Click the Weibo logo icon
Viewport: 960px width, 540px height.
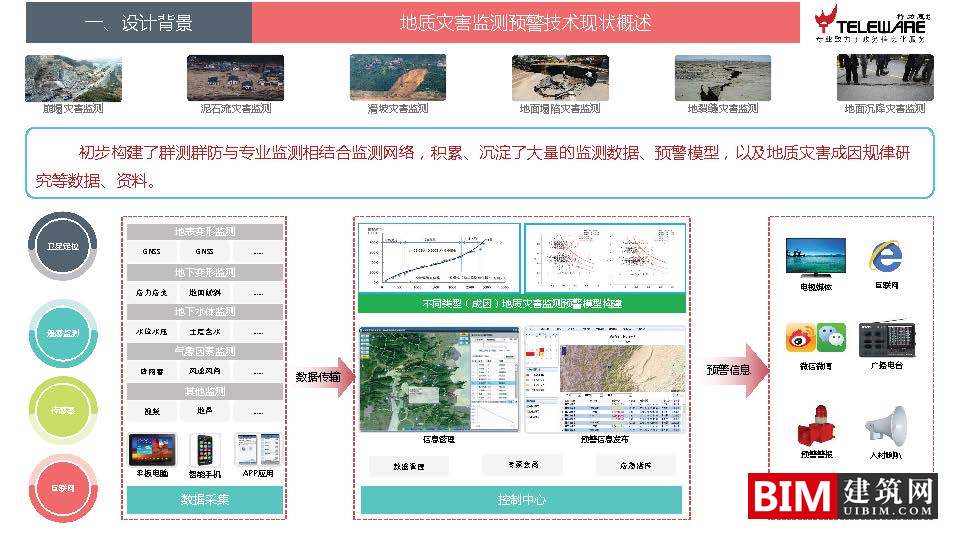(801, 337)
